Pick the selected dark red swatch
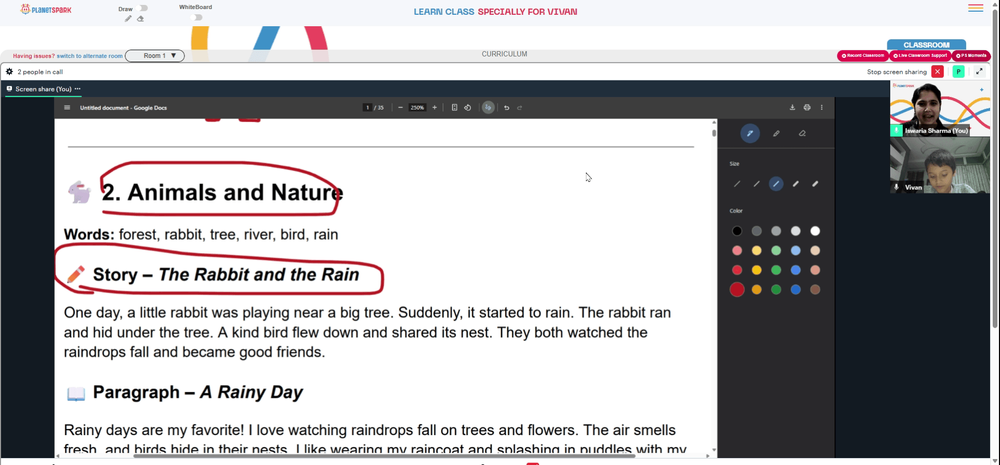This screenshot has width=1000, height=465. tap(737, 290)
